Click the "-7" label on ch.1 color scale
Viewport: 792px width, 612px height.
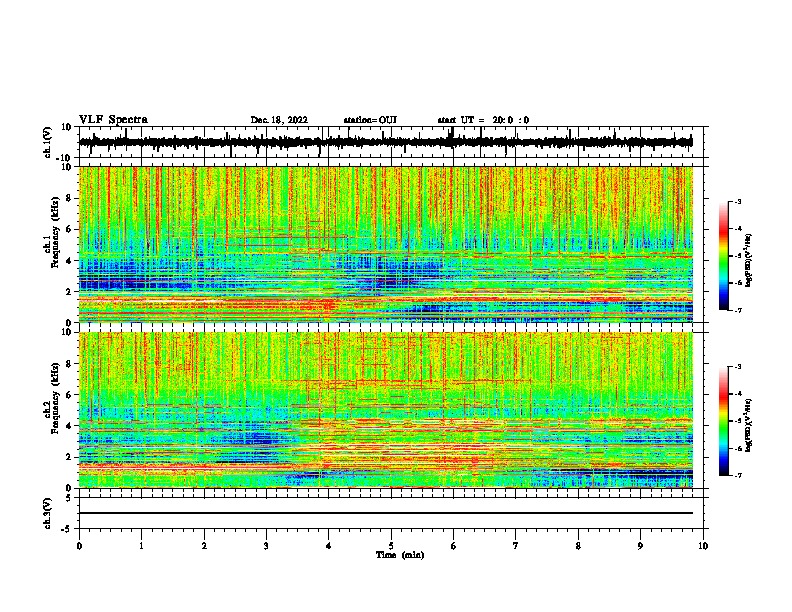coord(738,310)
